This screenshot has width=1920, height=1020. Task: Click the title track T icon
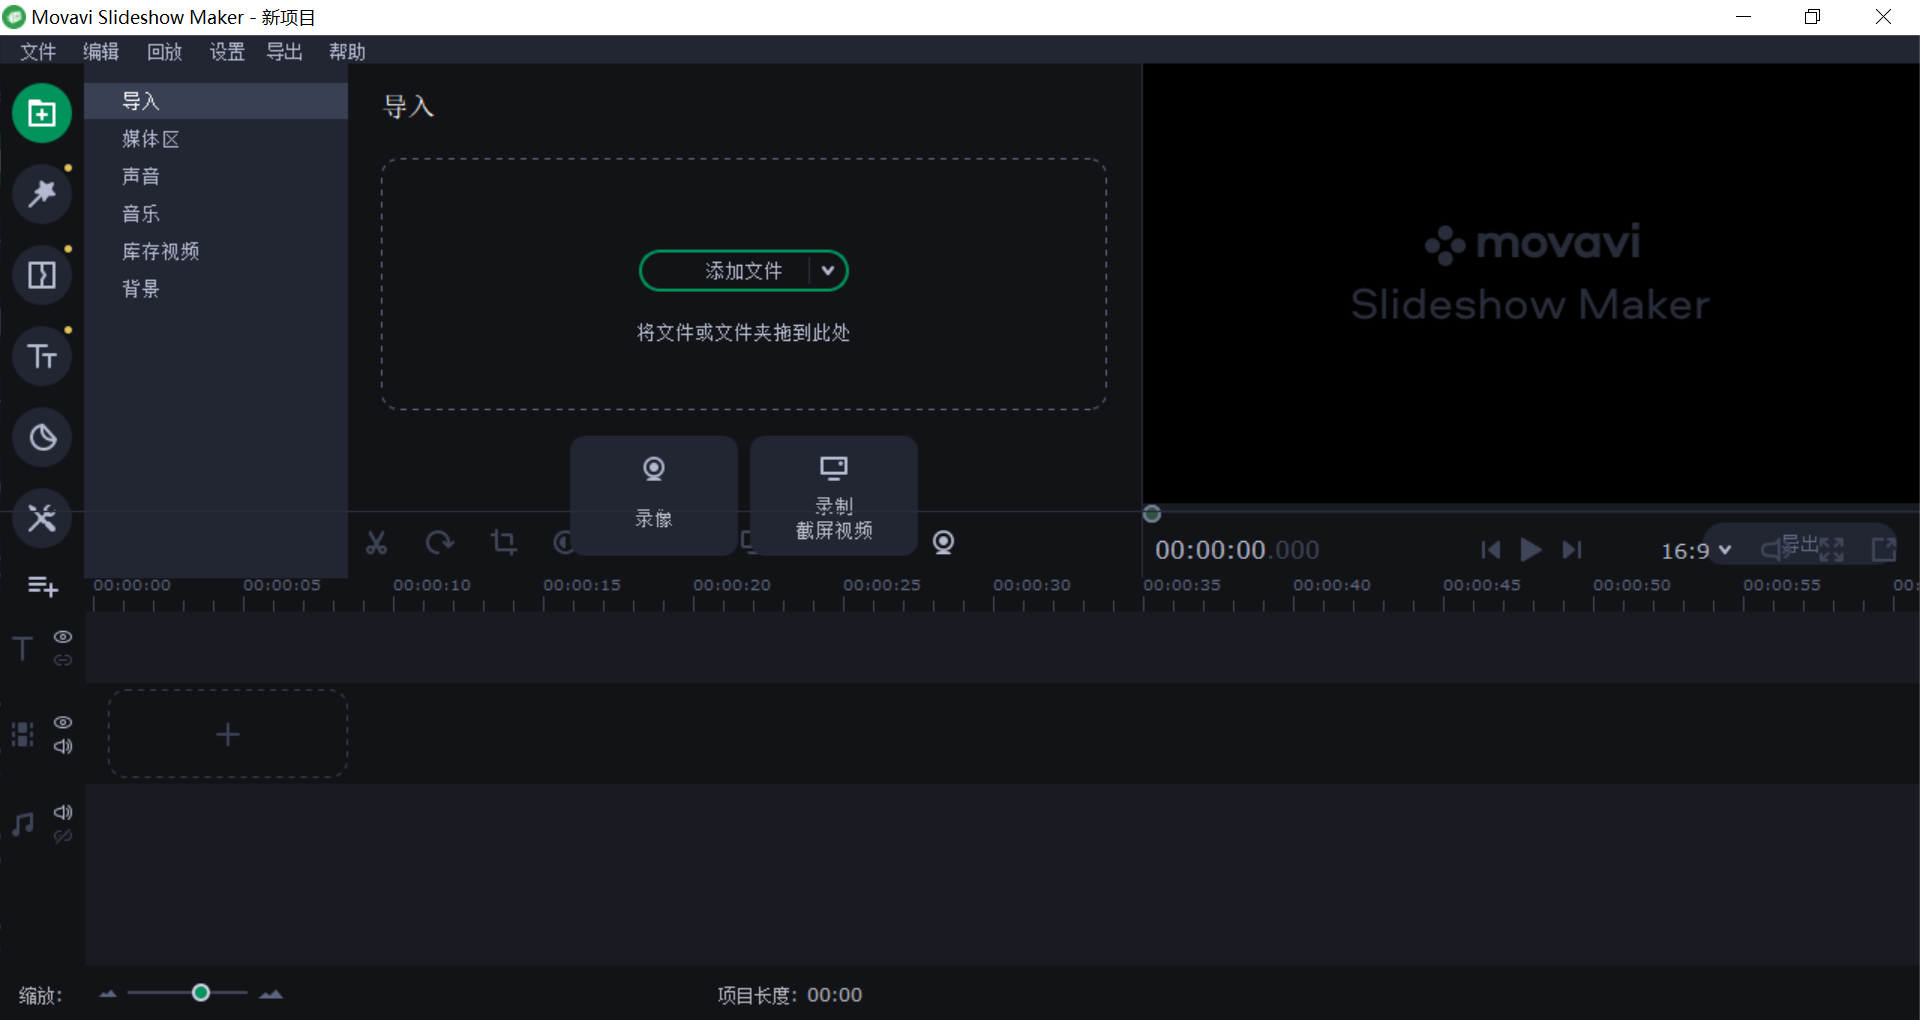(x=23, y=648)
